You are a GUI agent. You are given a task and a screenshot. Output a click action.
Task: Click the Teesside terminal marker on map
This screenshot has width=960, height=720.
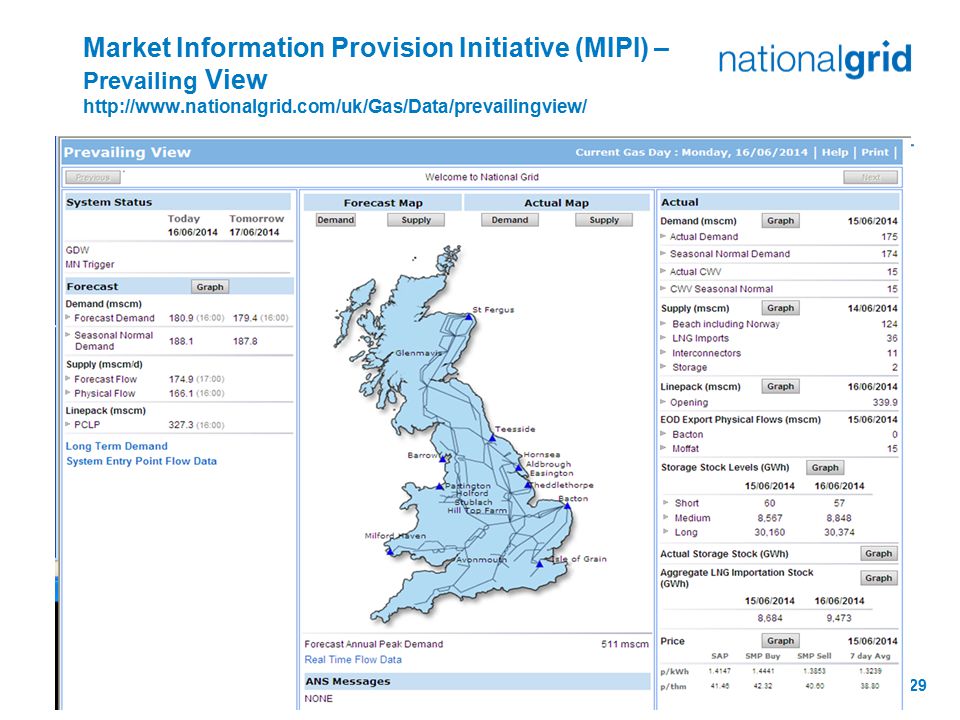point(492,438)
